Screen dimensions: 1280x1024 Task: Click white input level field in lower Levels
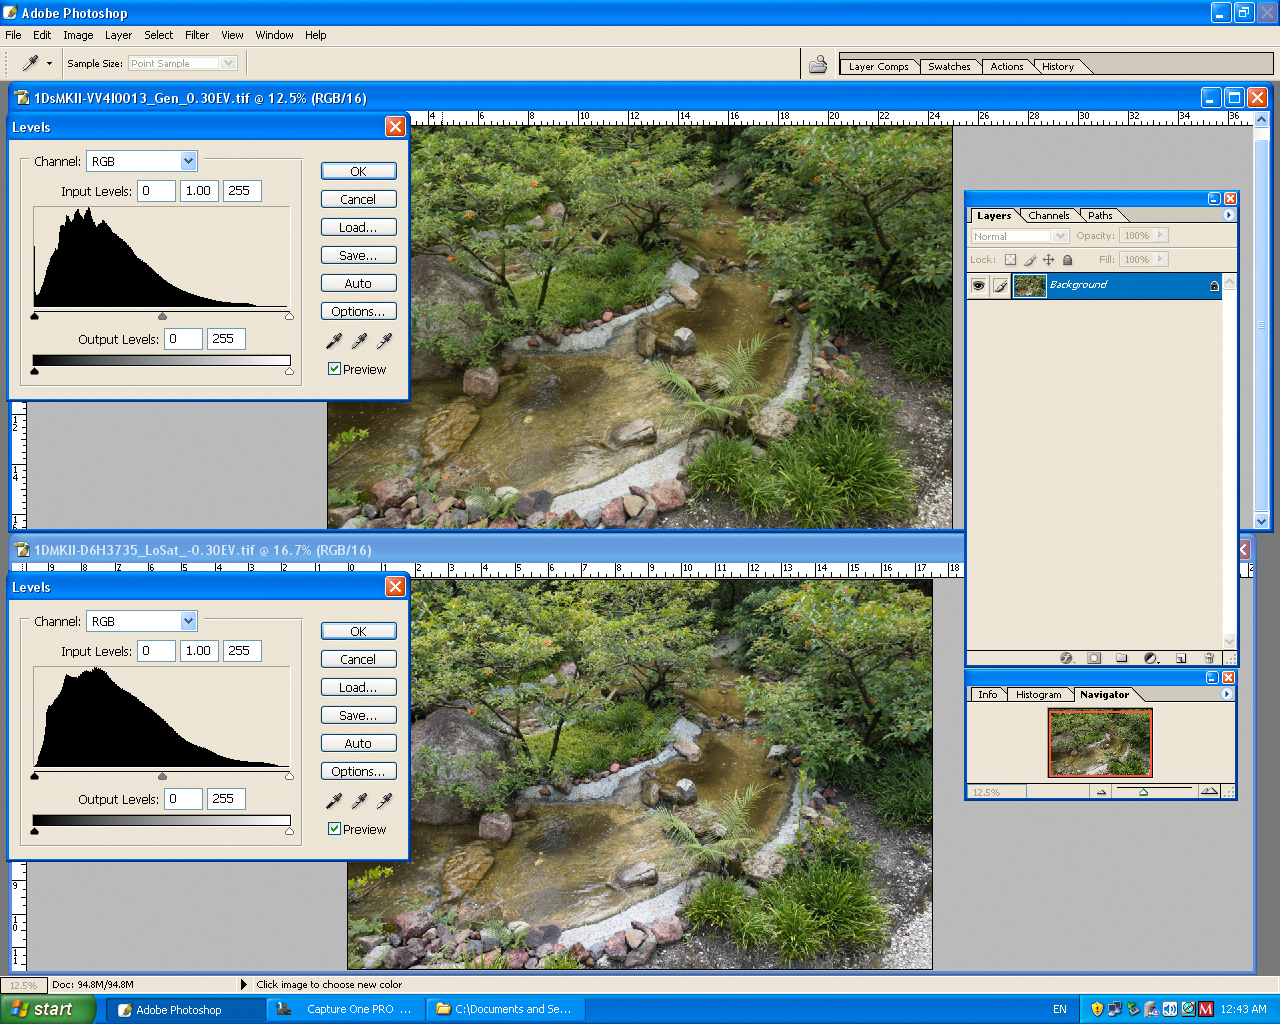coord(242,651)
